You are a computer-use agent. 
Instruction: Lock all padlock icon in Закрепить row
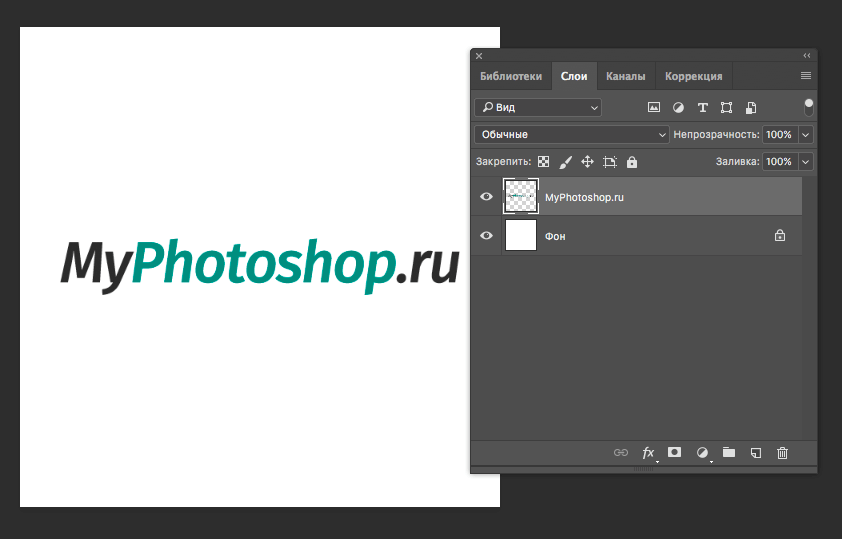coord(632,162)
